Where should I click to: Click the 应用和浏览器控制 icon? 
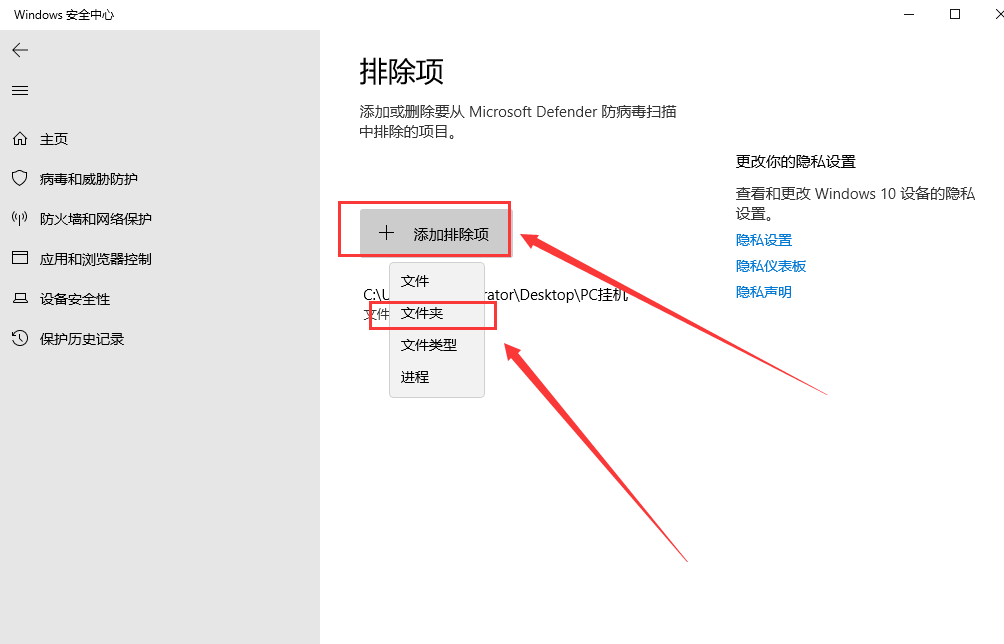20,258
